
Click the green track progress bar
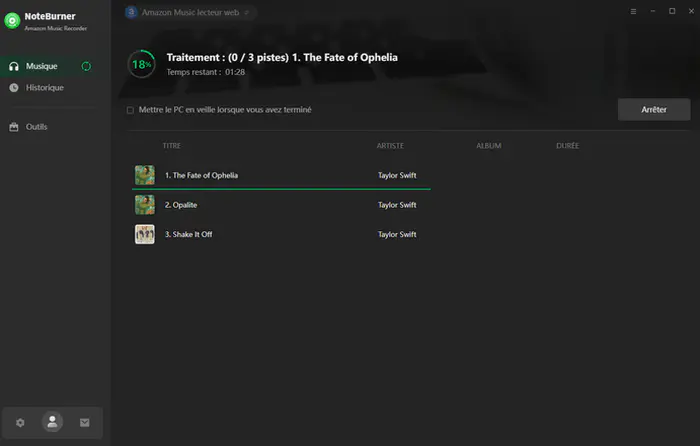(281, 189)
